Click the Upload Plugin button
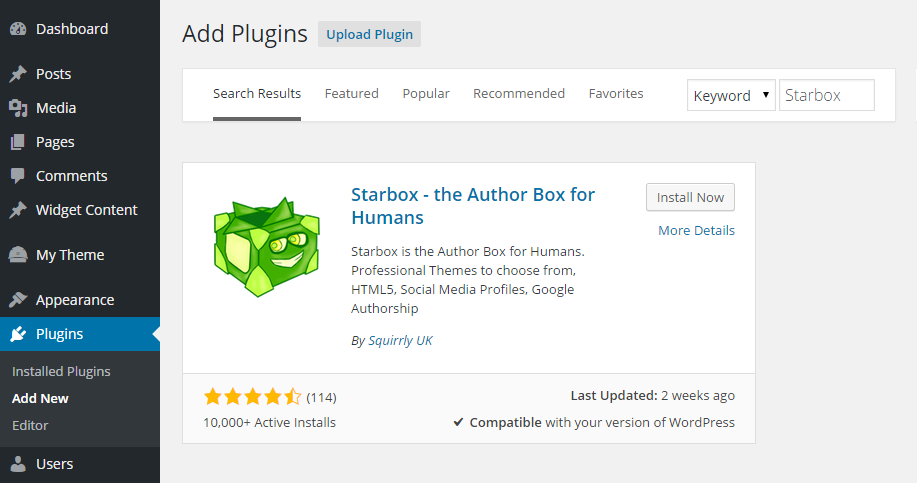 point(369,34)
